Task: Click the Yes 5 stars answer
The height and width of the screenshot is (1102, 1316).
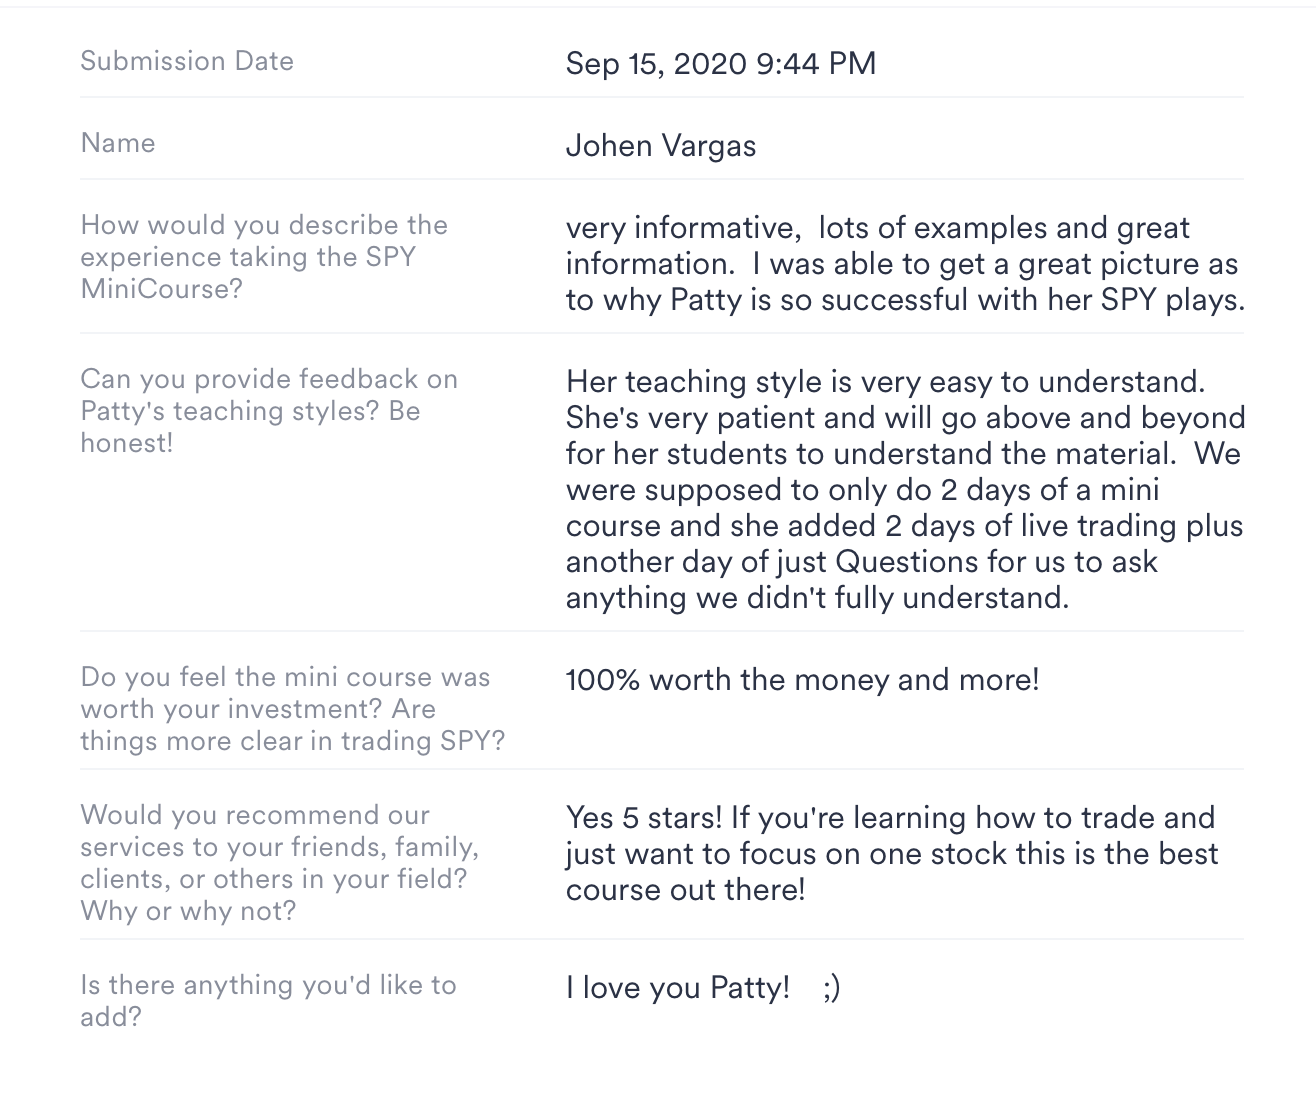Action: (890, 854)
